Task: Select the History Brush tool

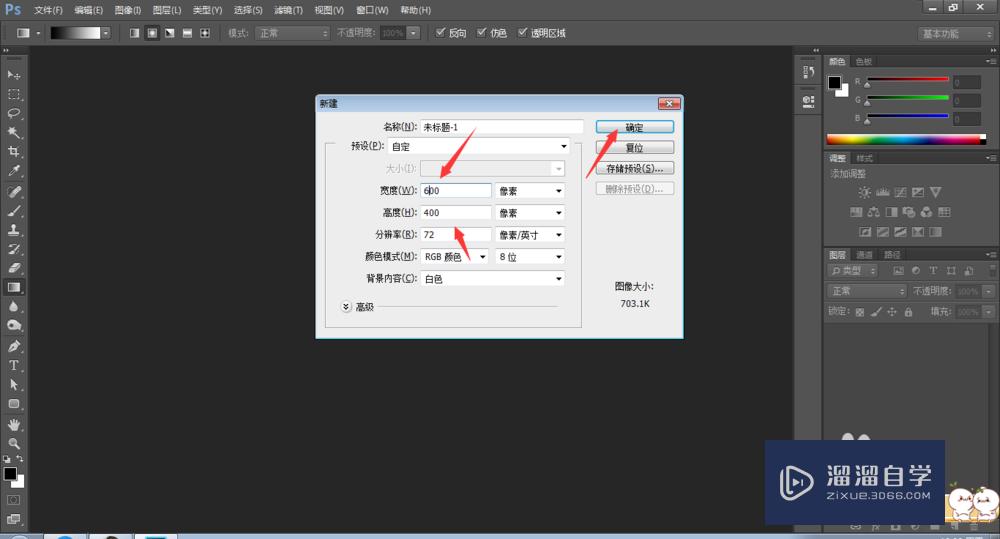Action: pyautogui.click(x=13, y=249)
